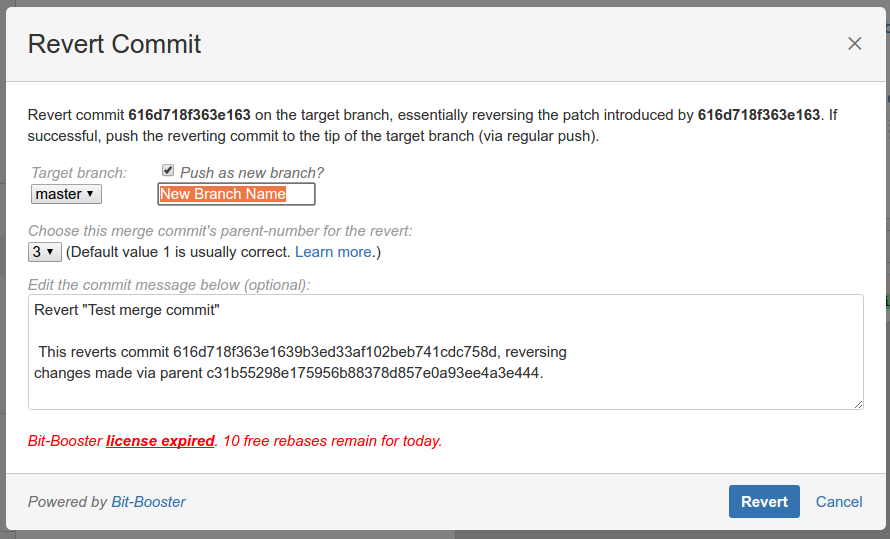Viewport: 890px width, 539px height.
Task: Click the '10 free rebases remain' notice
Action: [x=332, y=440]
